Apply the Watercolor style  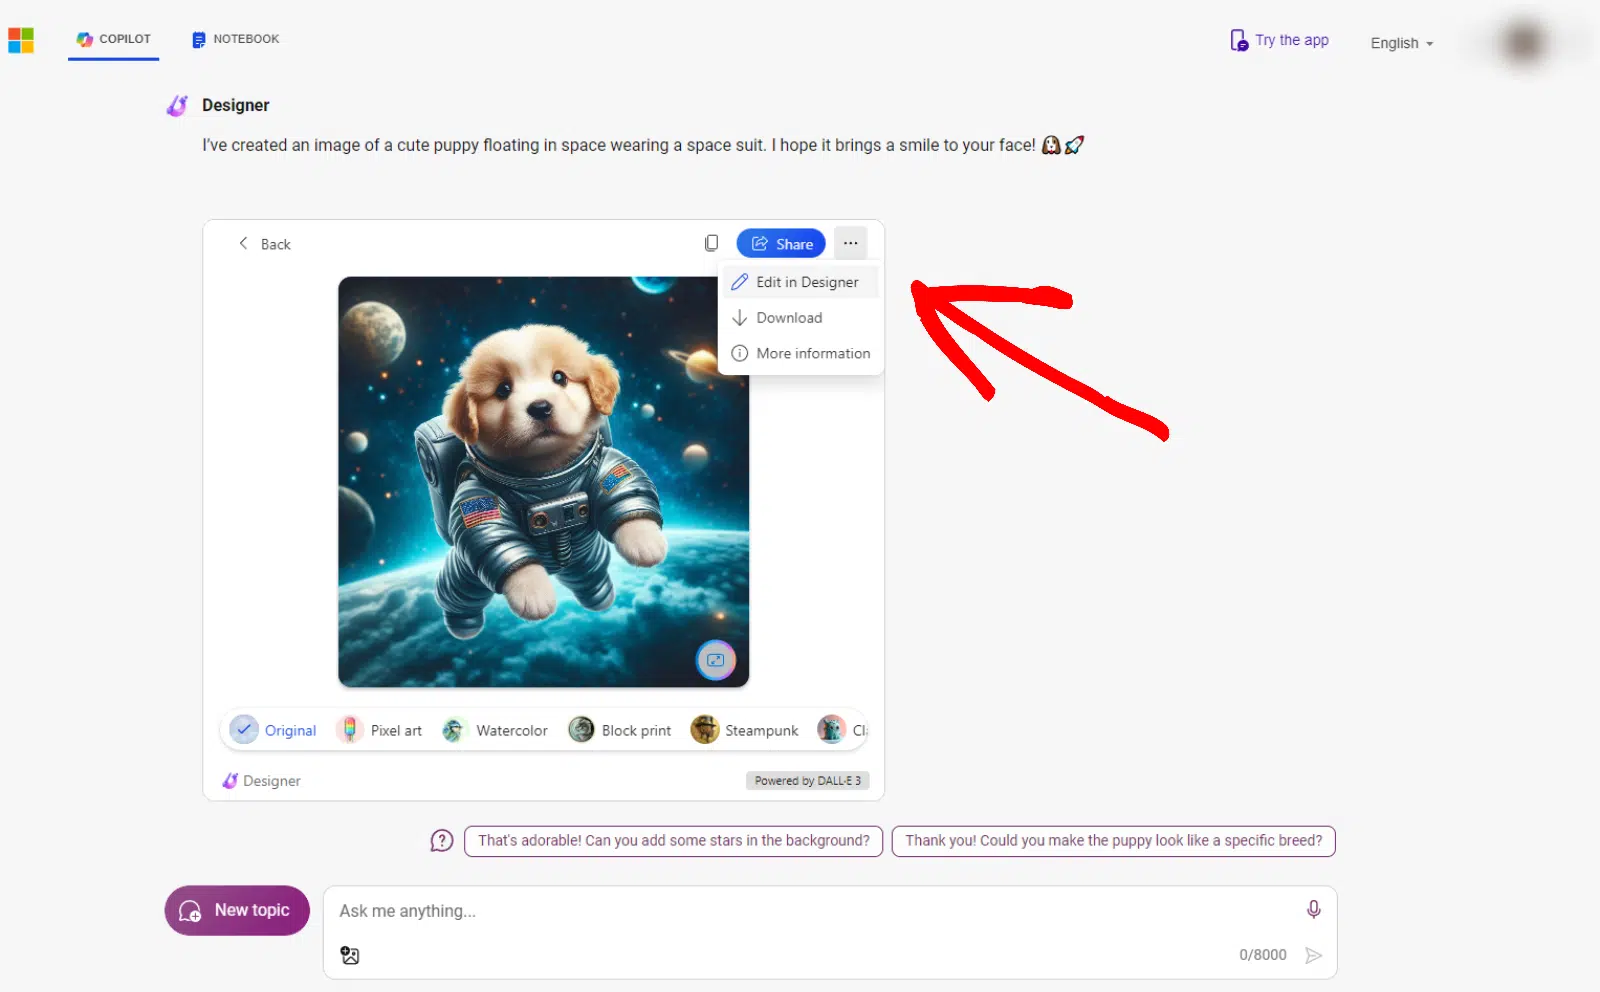pos(495,730)
